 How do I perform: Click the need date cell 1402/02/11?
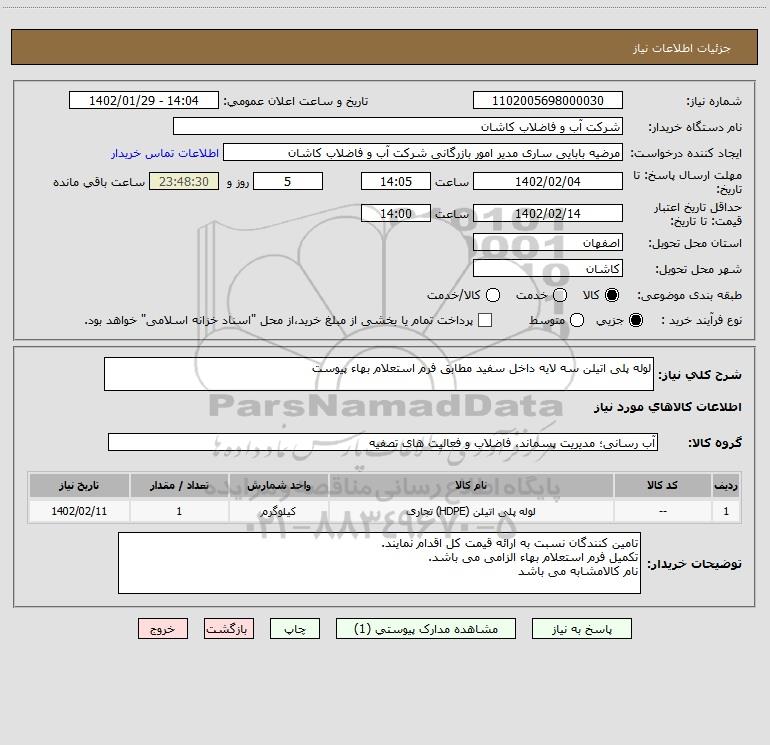coord(79,511)
